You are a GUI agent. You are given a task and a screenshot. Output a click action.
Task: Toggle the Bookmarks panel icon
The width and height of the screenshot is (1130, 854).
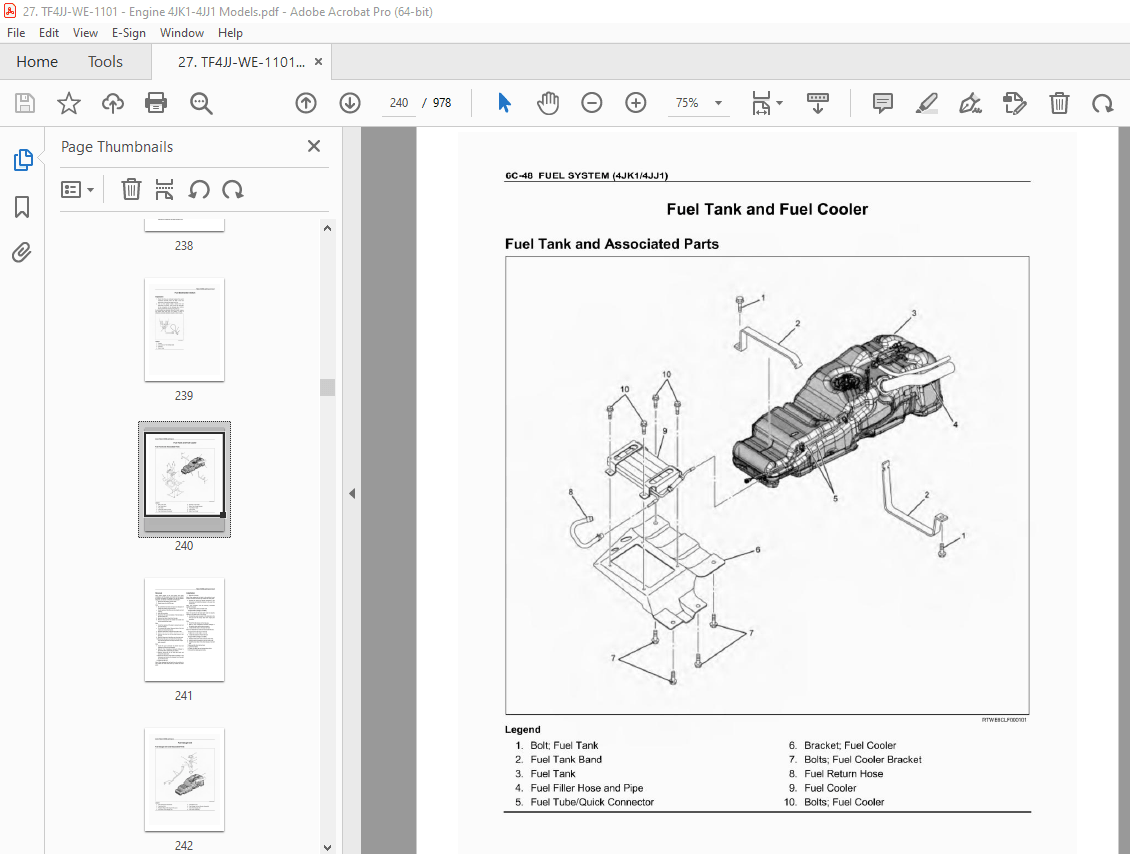coord(22,207)
